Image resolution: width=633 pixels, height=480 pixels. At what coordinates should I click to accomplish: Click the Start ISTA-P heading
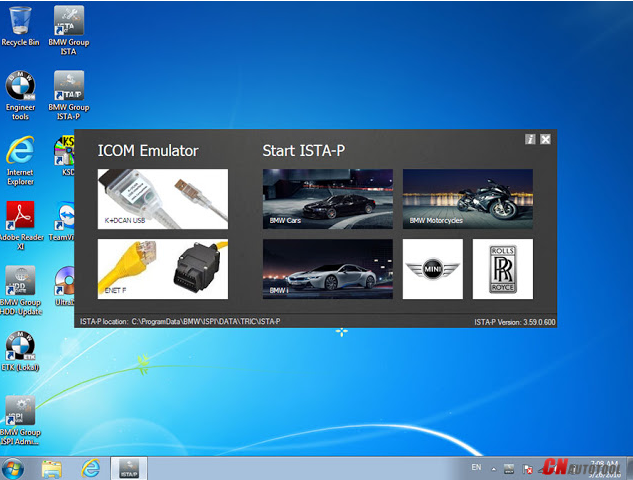click(x=304, y=151)
